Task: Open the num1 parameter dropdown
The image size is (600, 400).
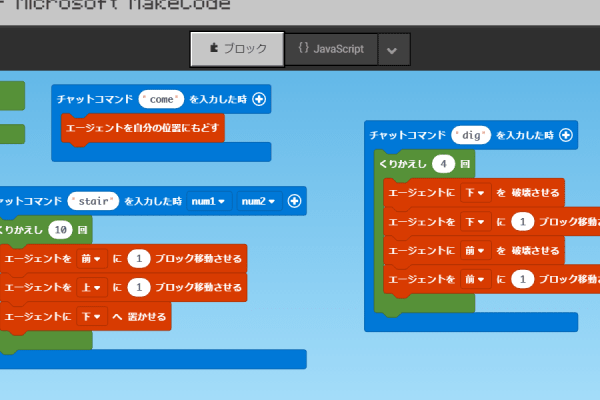Action: [209, 201]
